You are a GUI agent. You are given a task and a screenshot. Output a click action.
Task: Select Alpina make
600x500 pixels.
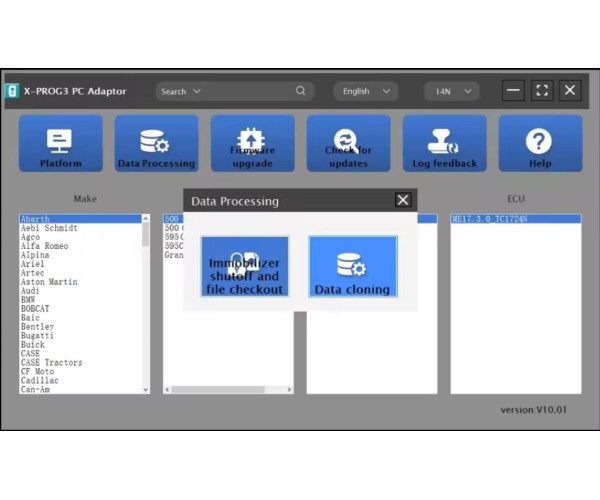[80, 255]
